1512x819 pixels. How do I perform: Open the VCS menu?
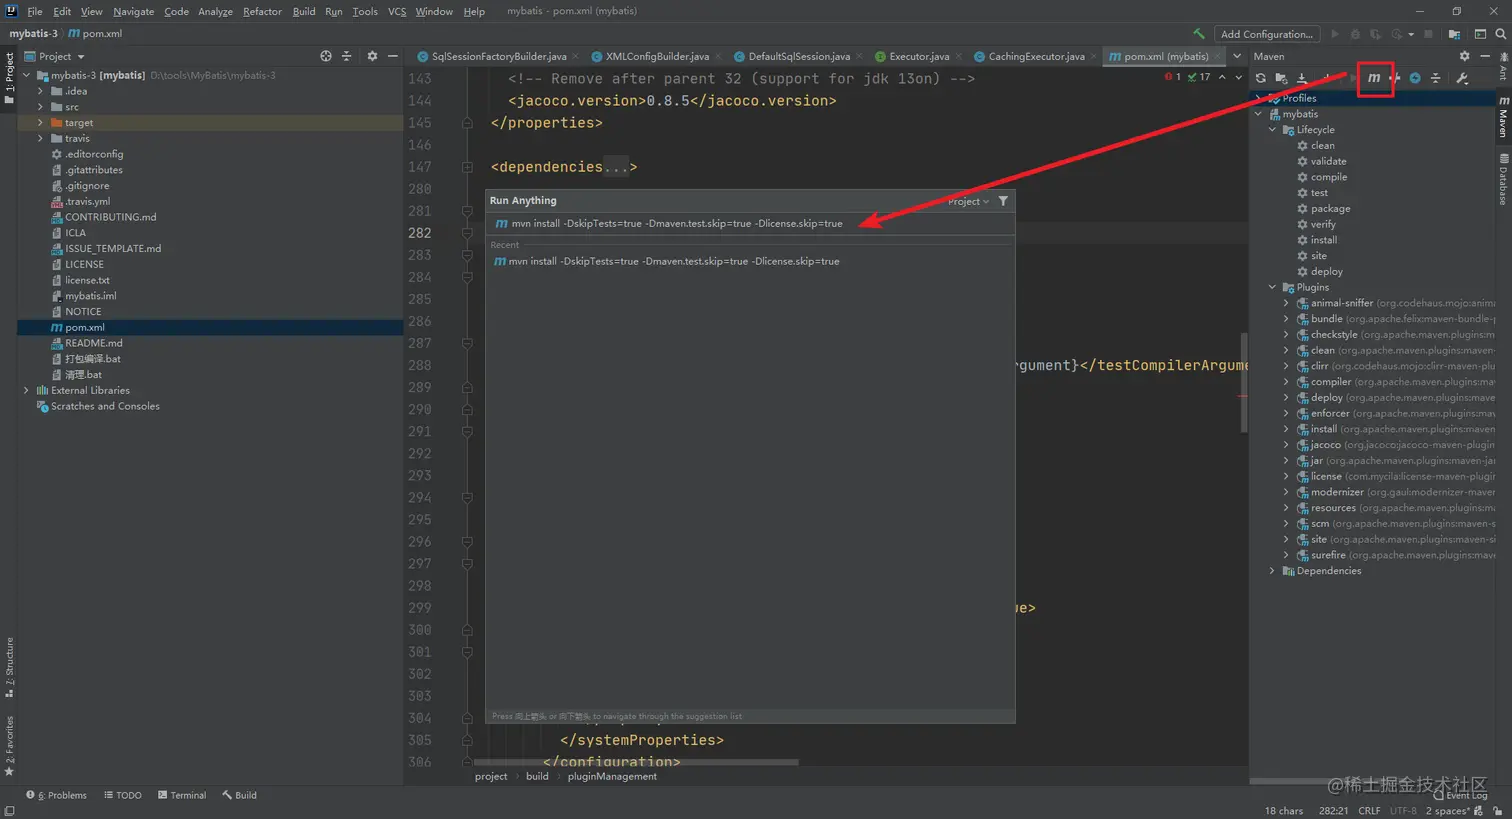[397, 12]
